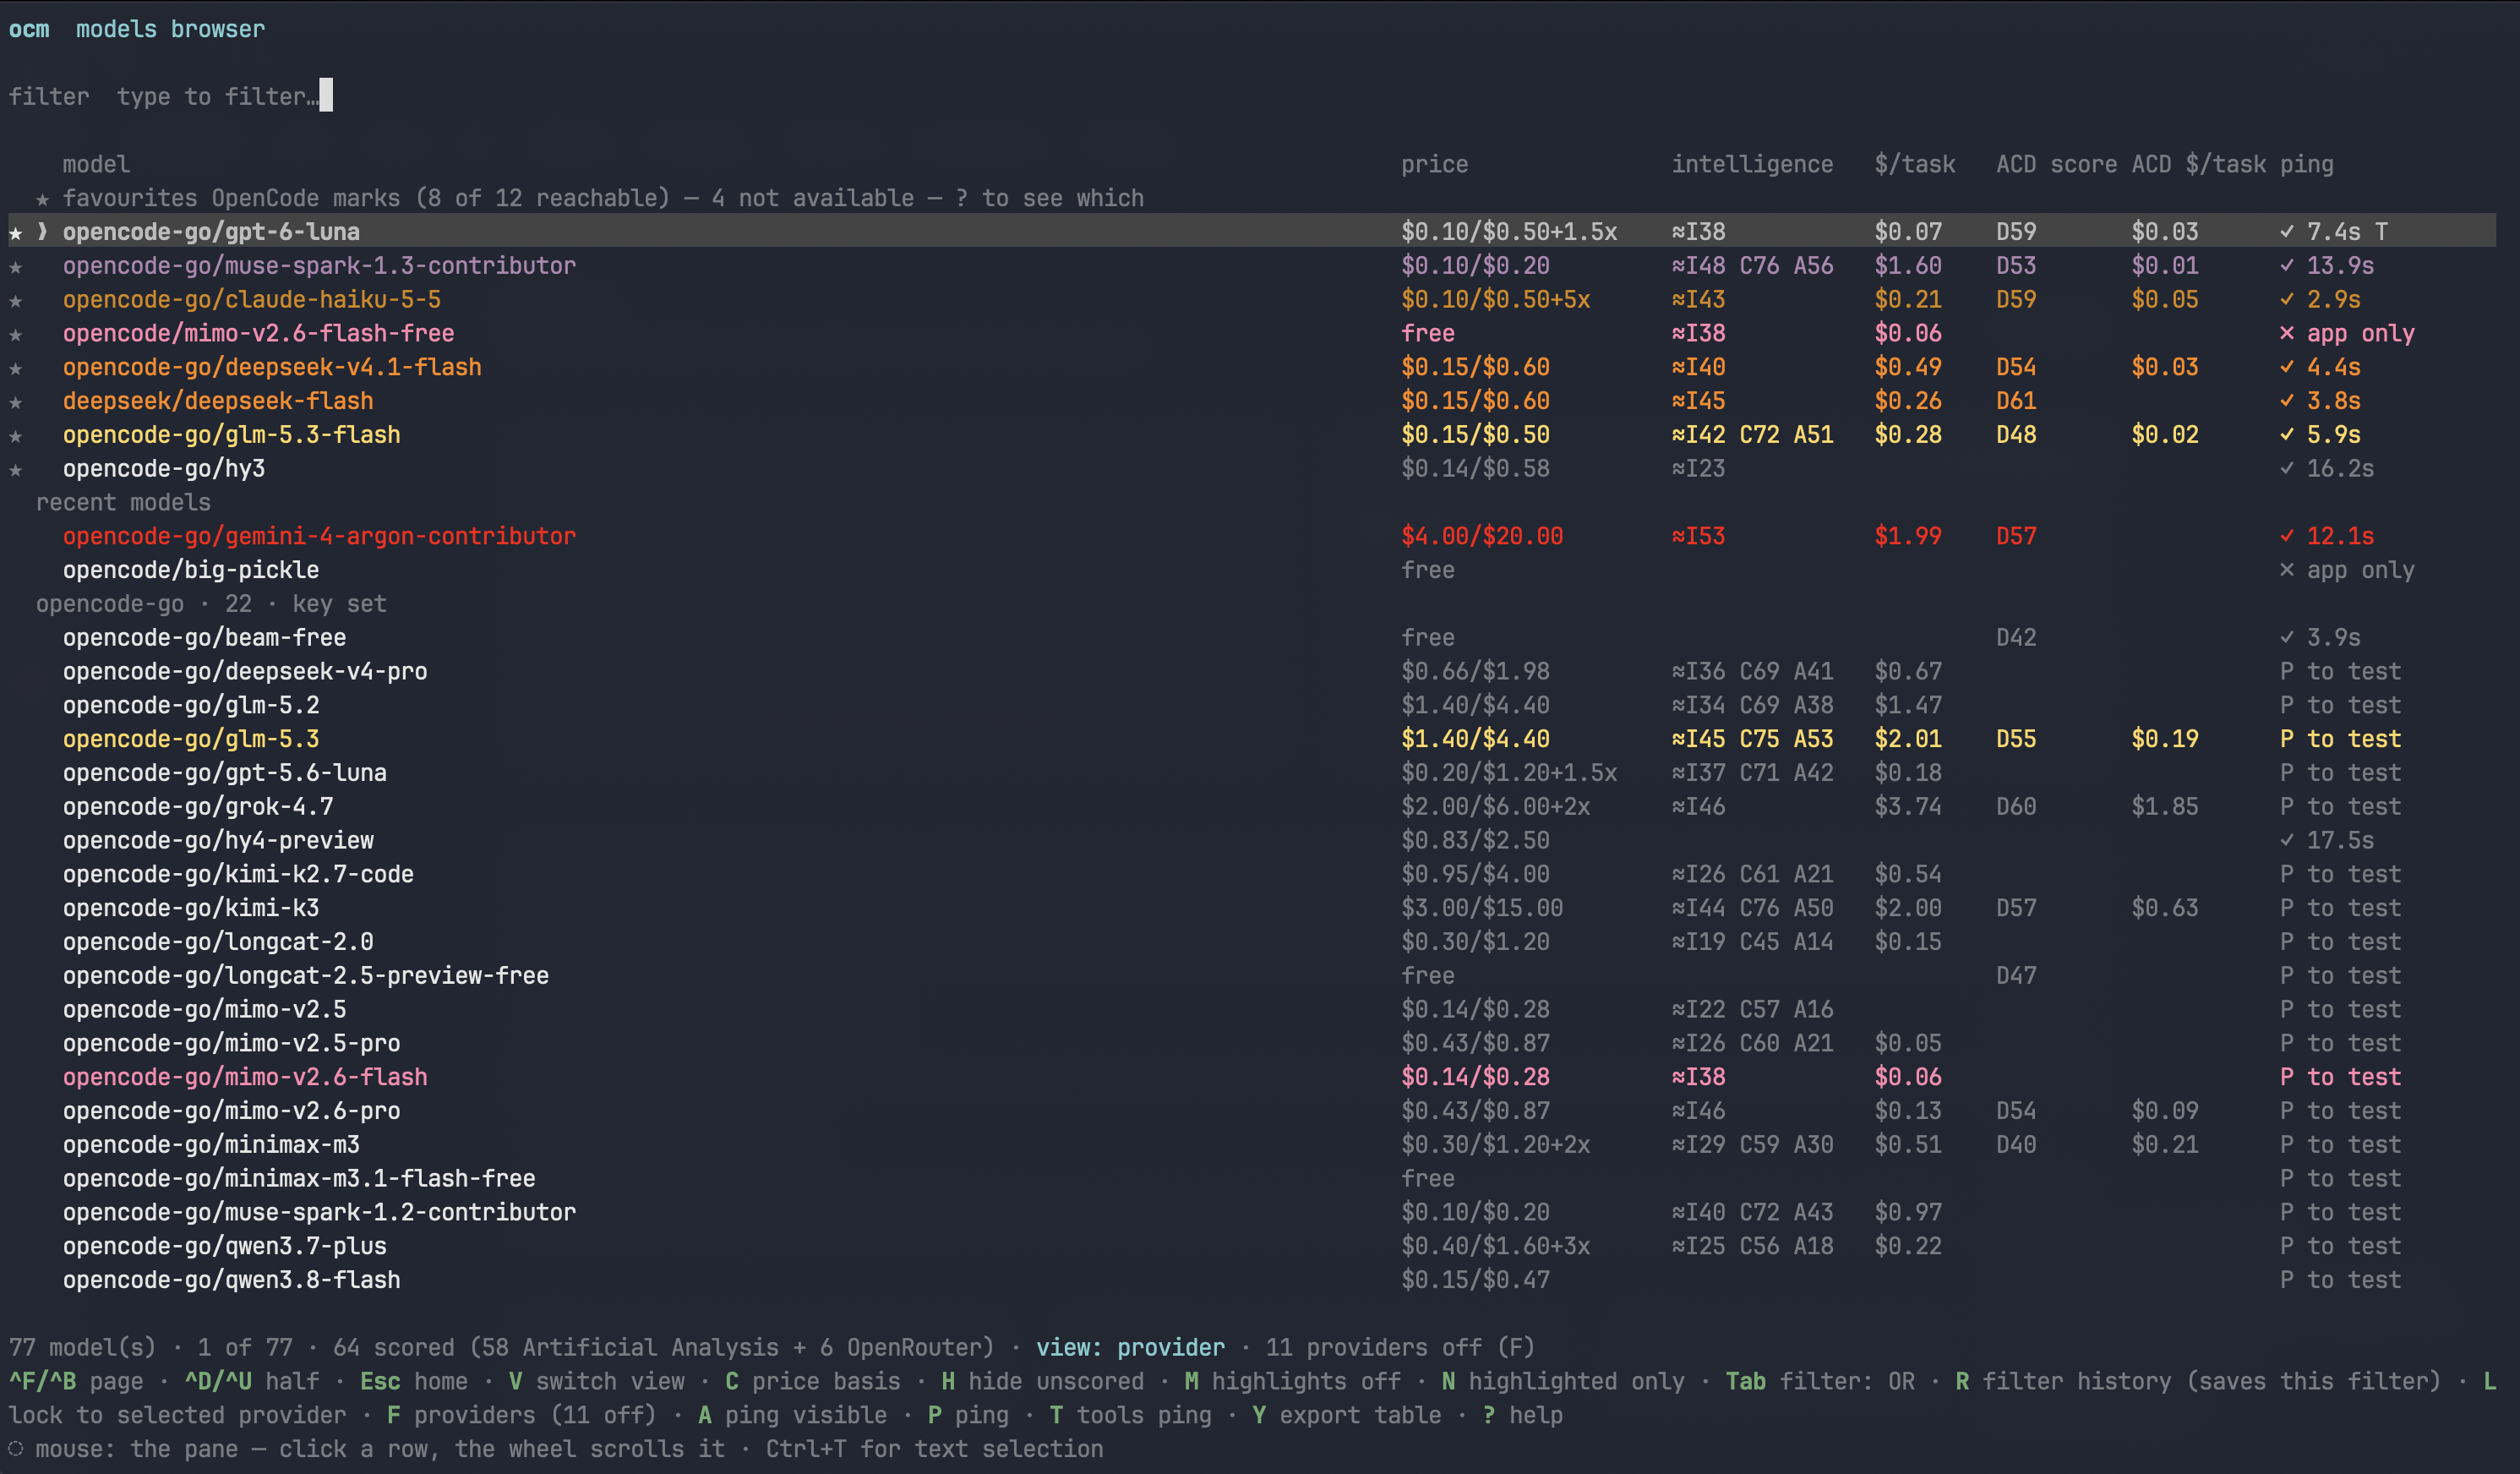Select the opencode-go/grok-4.7 row
2520x1474 pixels.
[x=1252, y=806]
